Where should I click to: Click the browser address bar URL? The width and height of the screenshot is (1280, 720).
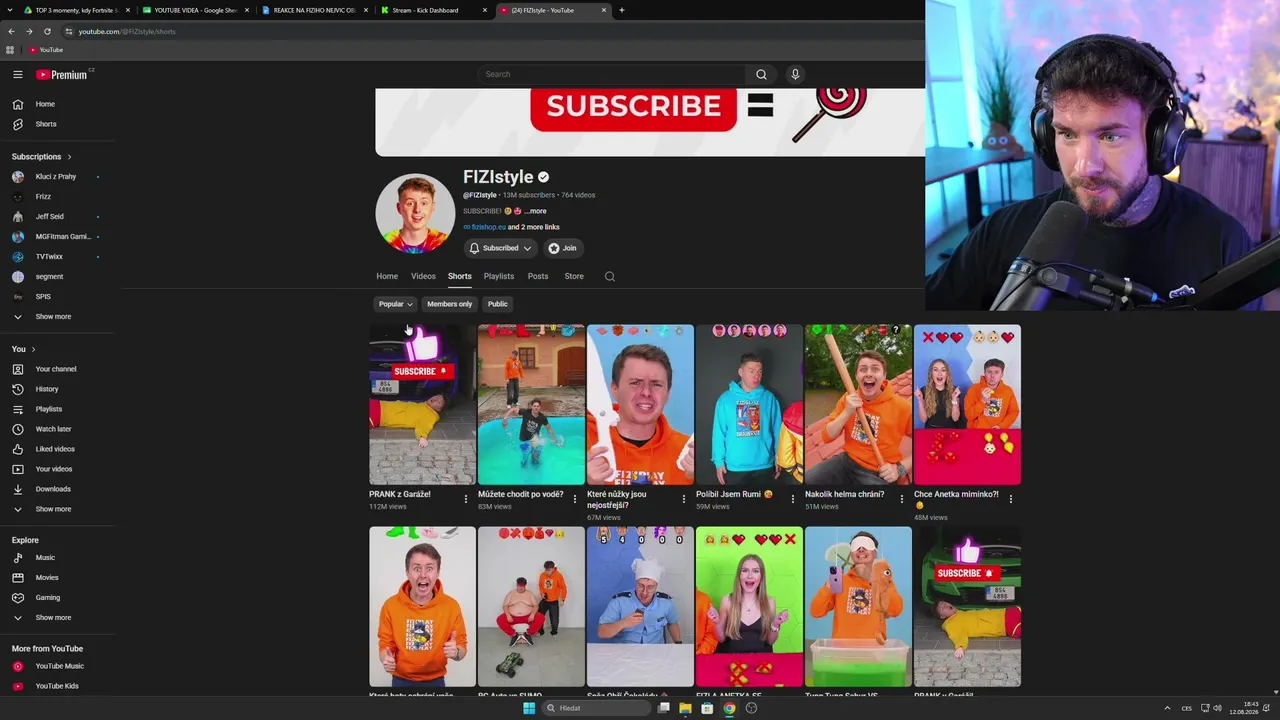click(127, 31)
